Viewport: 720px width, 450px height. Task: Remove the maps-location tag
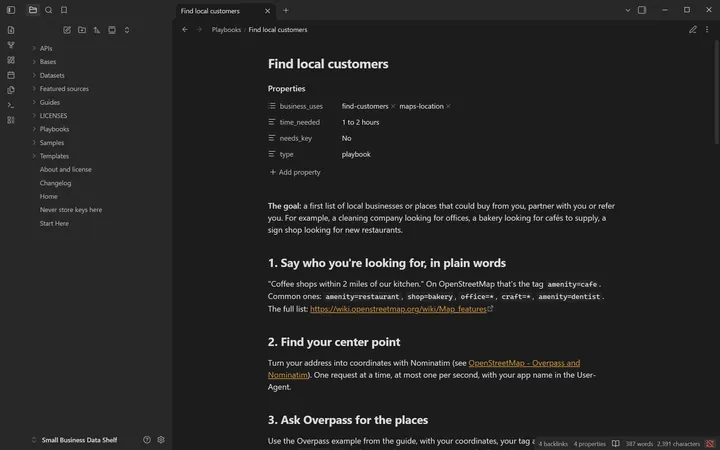click(x=448, y=106)
